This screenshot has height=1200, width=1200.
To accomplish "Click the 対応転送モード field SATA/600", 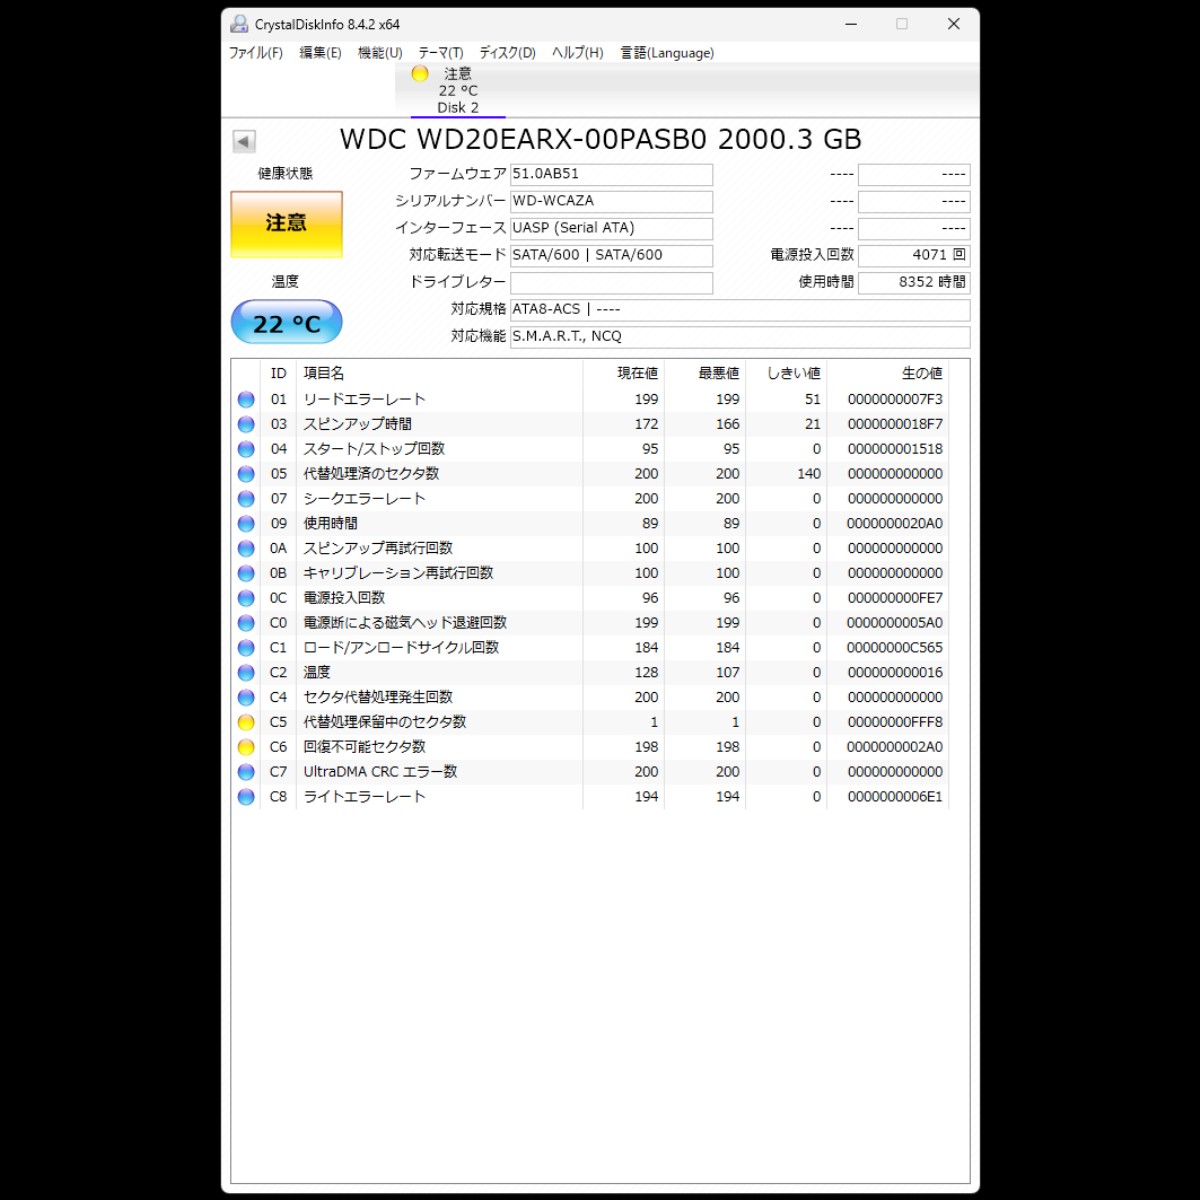I will tap(611, 255).
